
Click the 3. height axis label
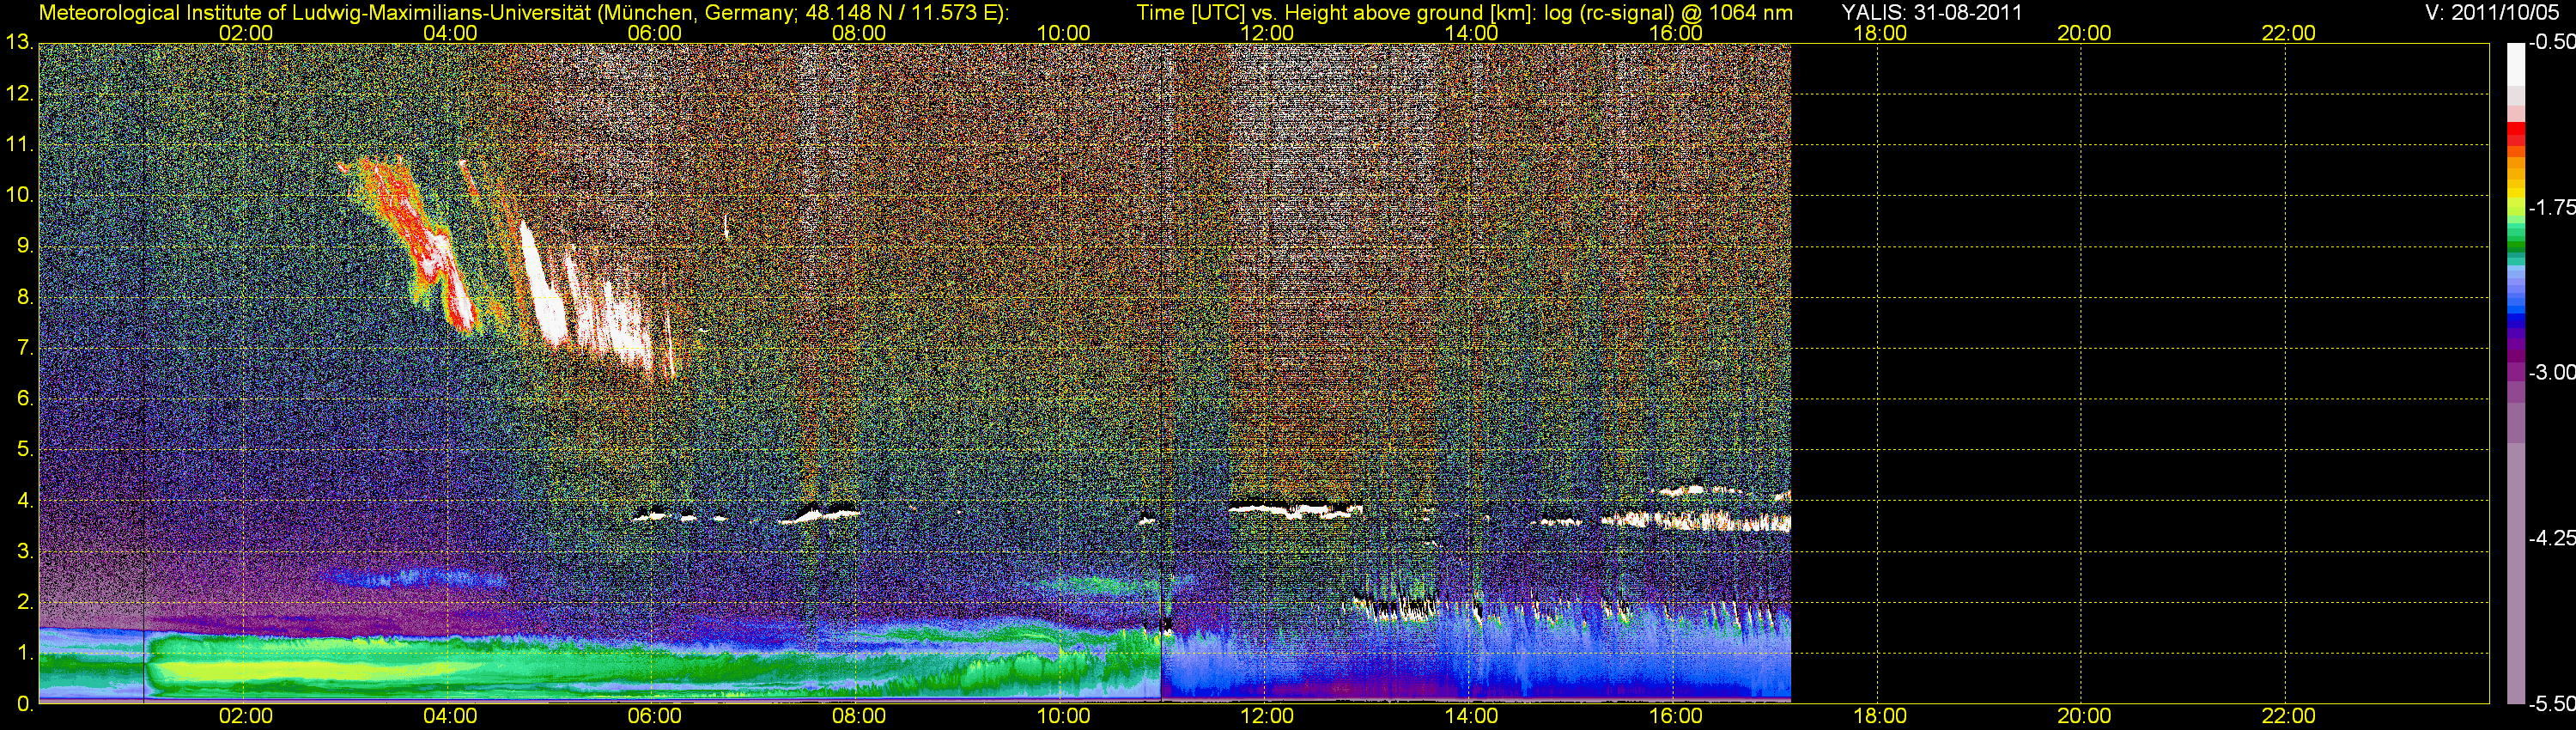pos(25,551)
